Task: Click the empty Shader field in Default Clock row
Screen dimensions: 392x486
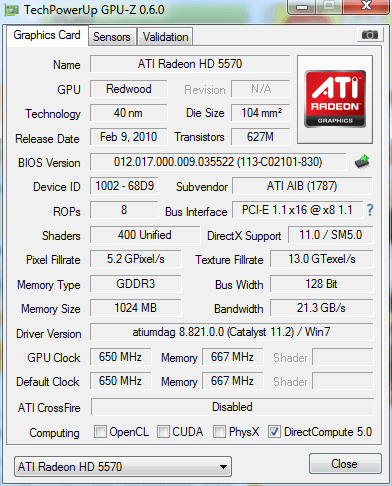Action: click(343, 381)
